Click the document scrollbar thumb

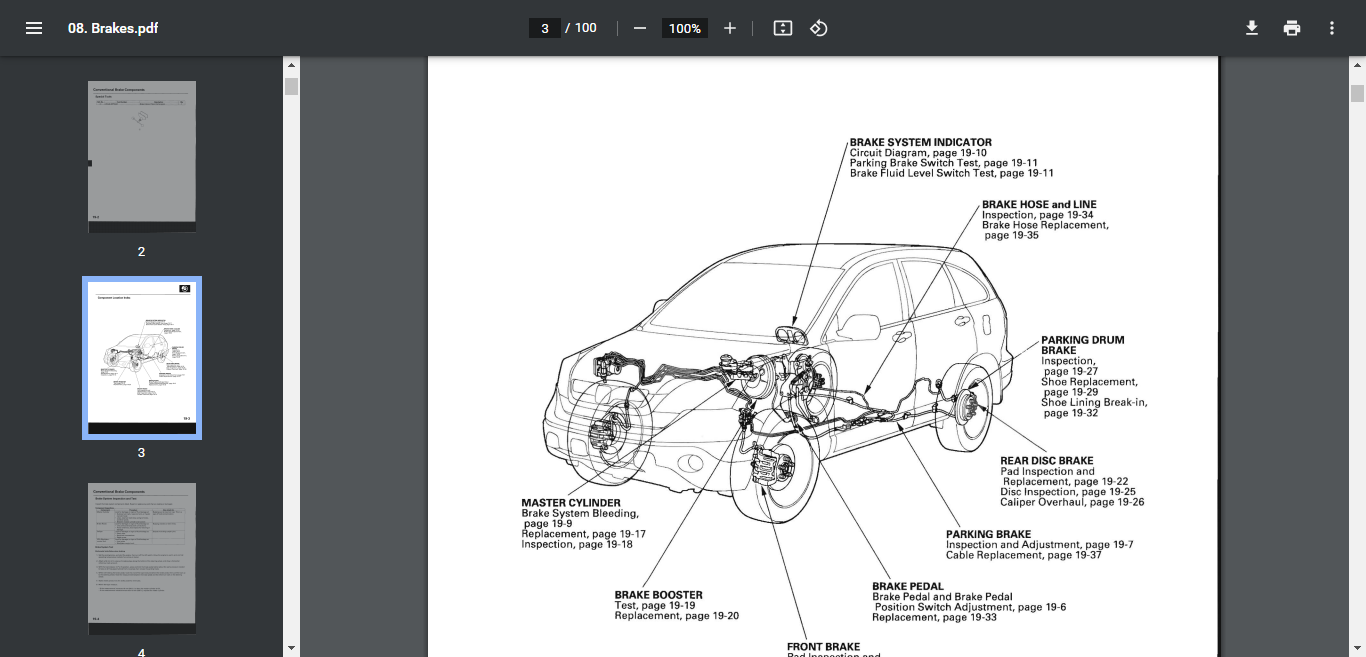click(x=1357, y=93)
